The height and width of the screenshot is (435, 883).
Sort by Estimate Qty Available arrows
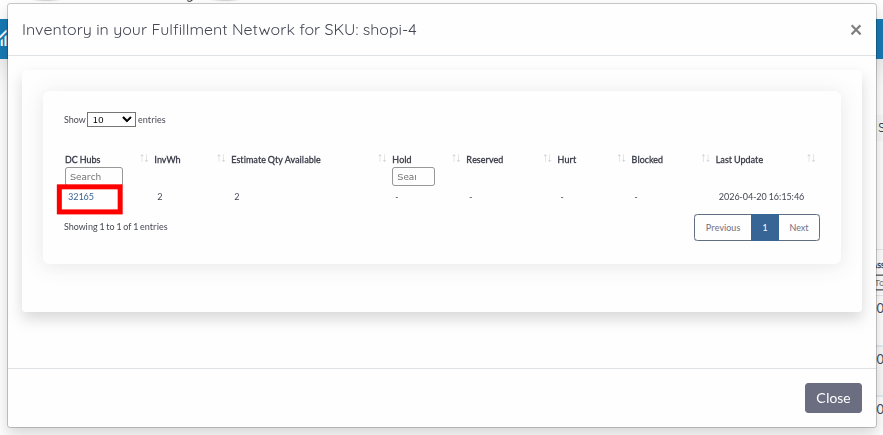382,159
